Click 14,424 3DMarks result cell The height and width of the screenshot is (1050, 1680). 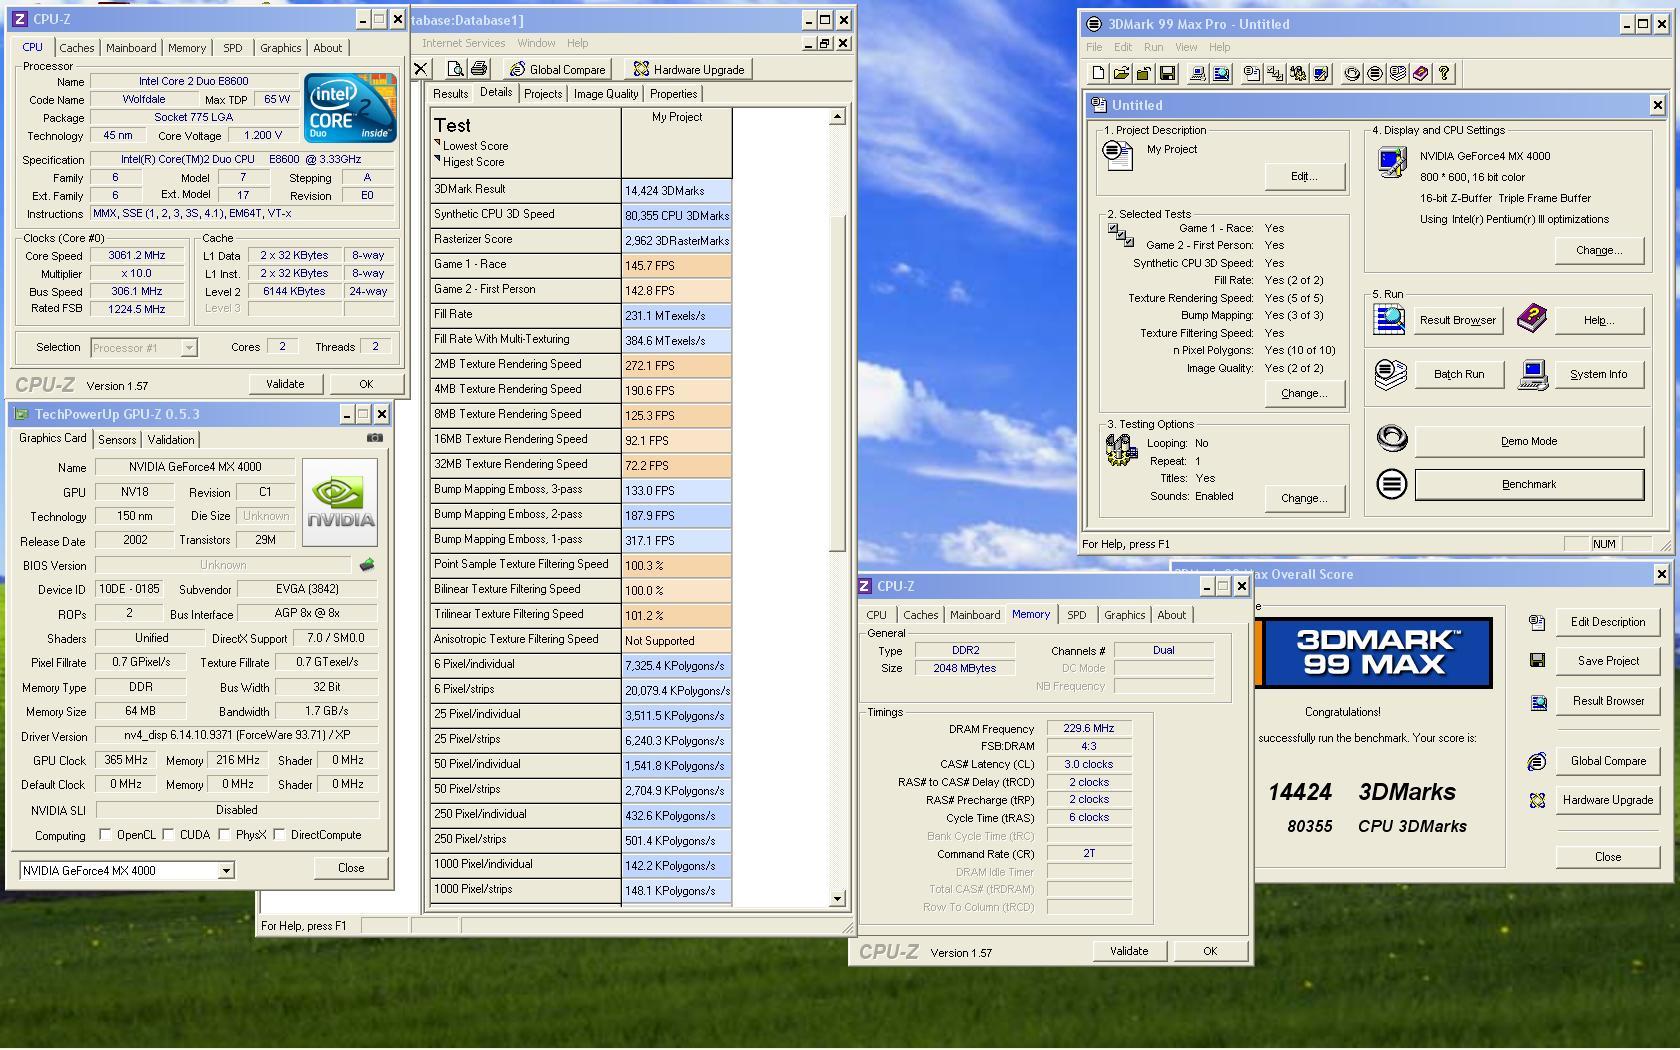(676, 190)
